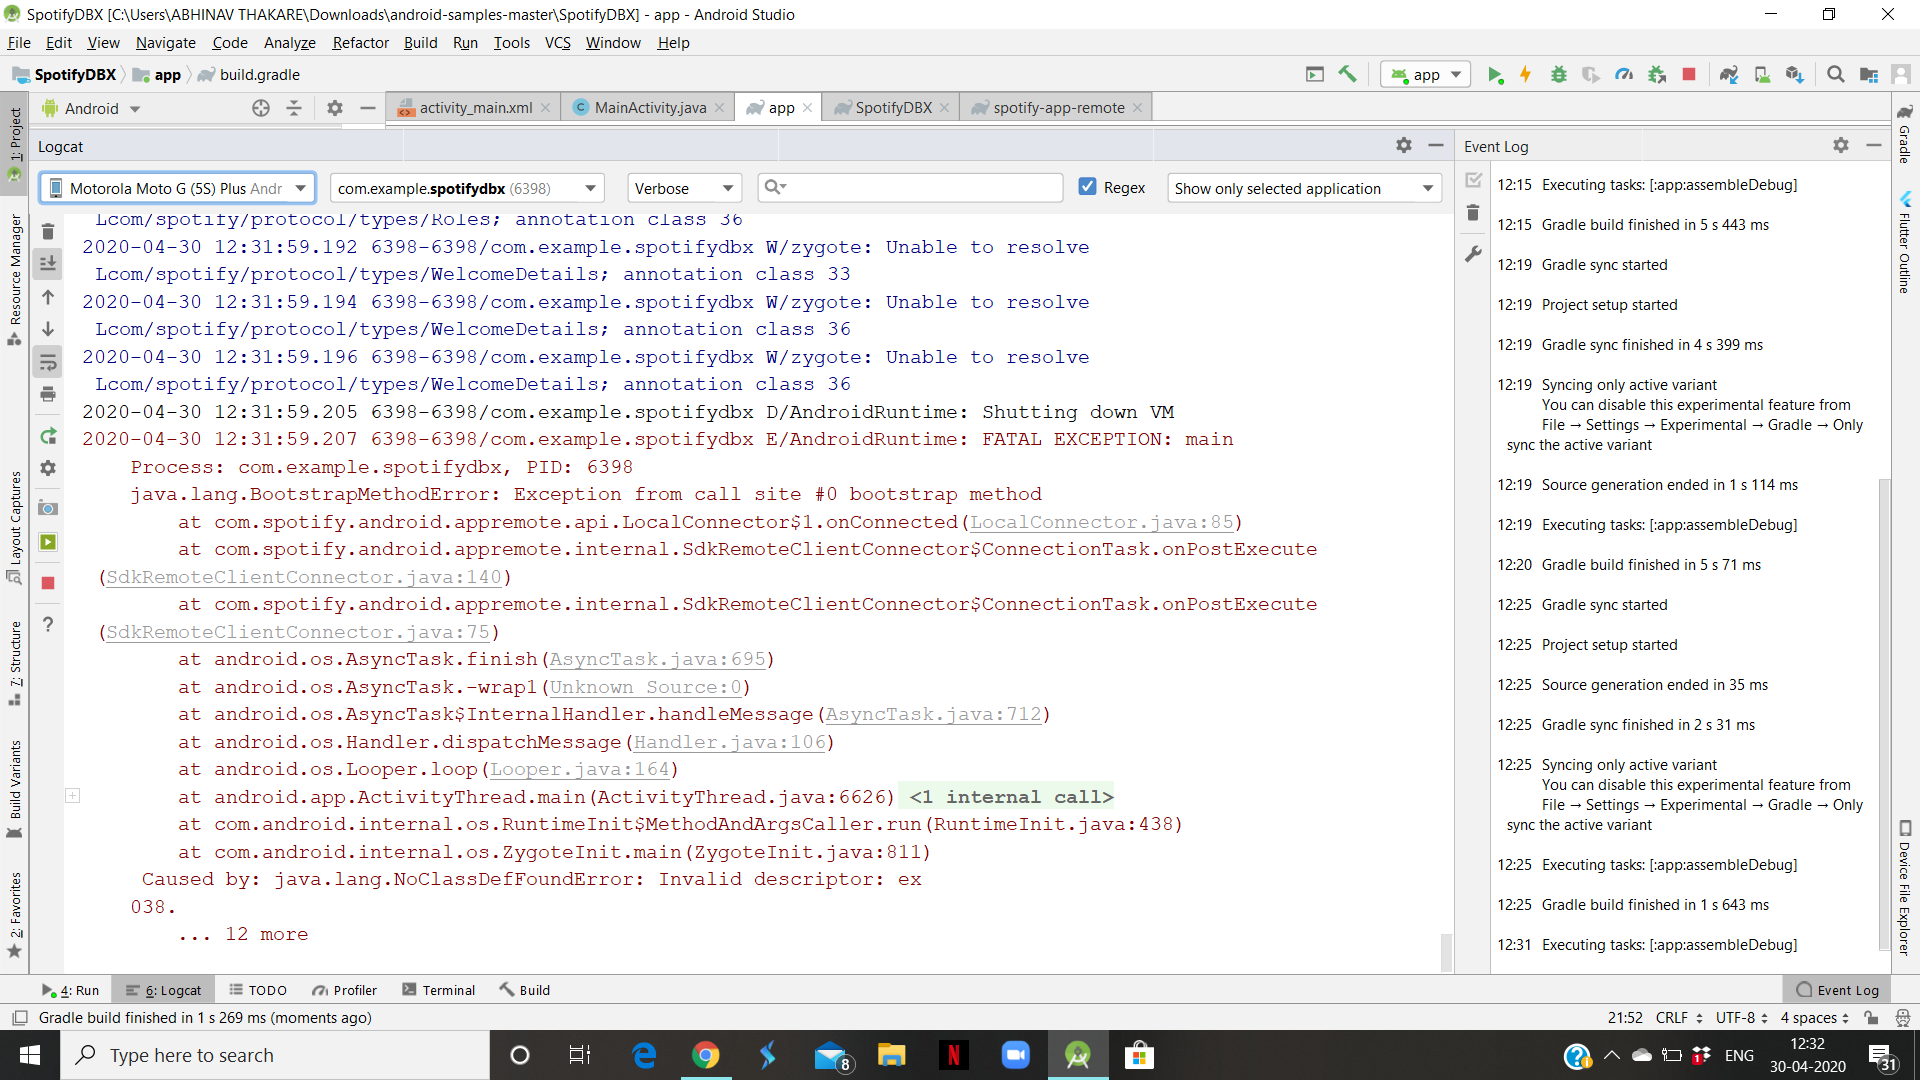The height and width of the screenshot is (1080, 1920).
Task: Take a screenshot of the device screen
Action: pos(48,508)
